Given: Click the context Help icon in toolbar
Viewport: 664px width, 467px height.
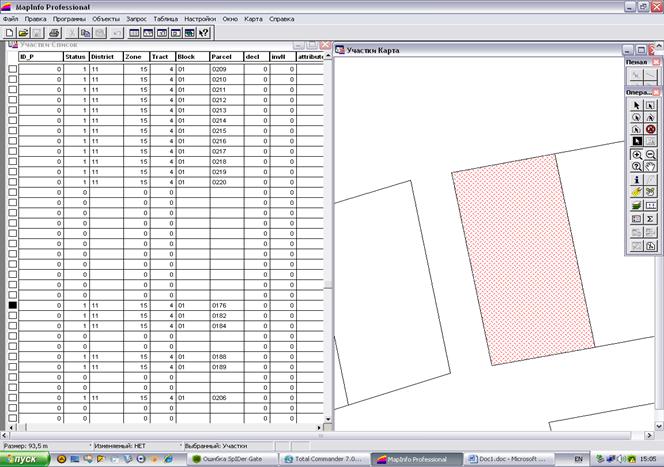Looking at the screenshot, I should click(x=203, y=33).
